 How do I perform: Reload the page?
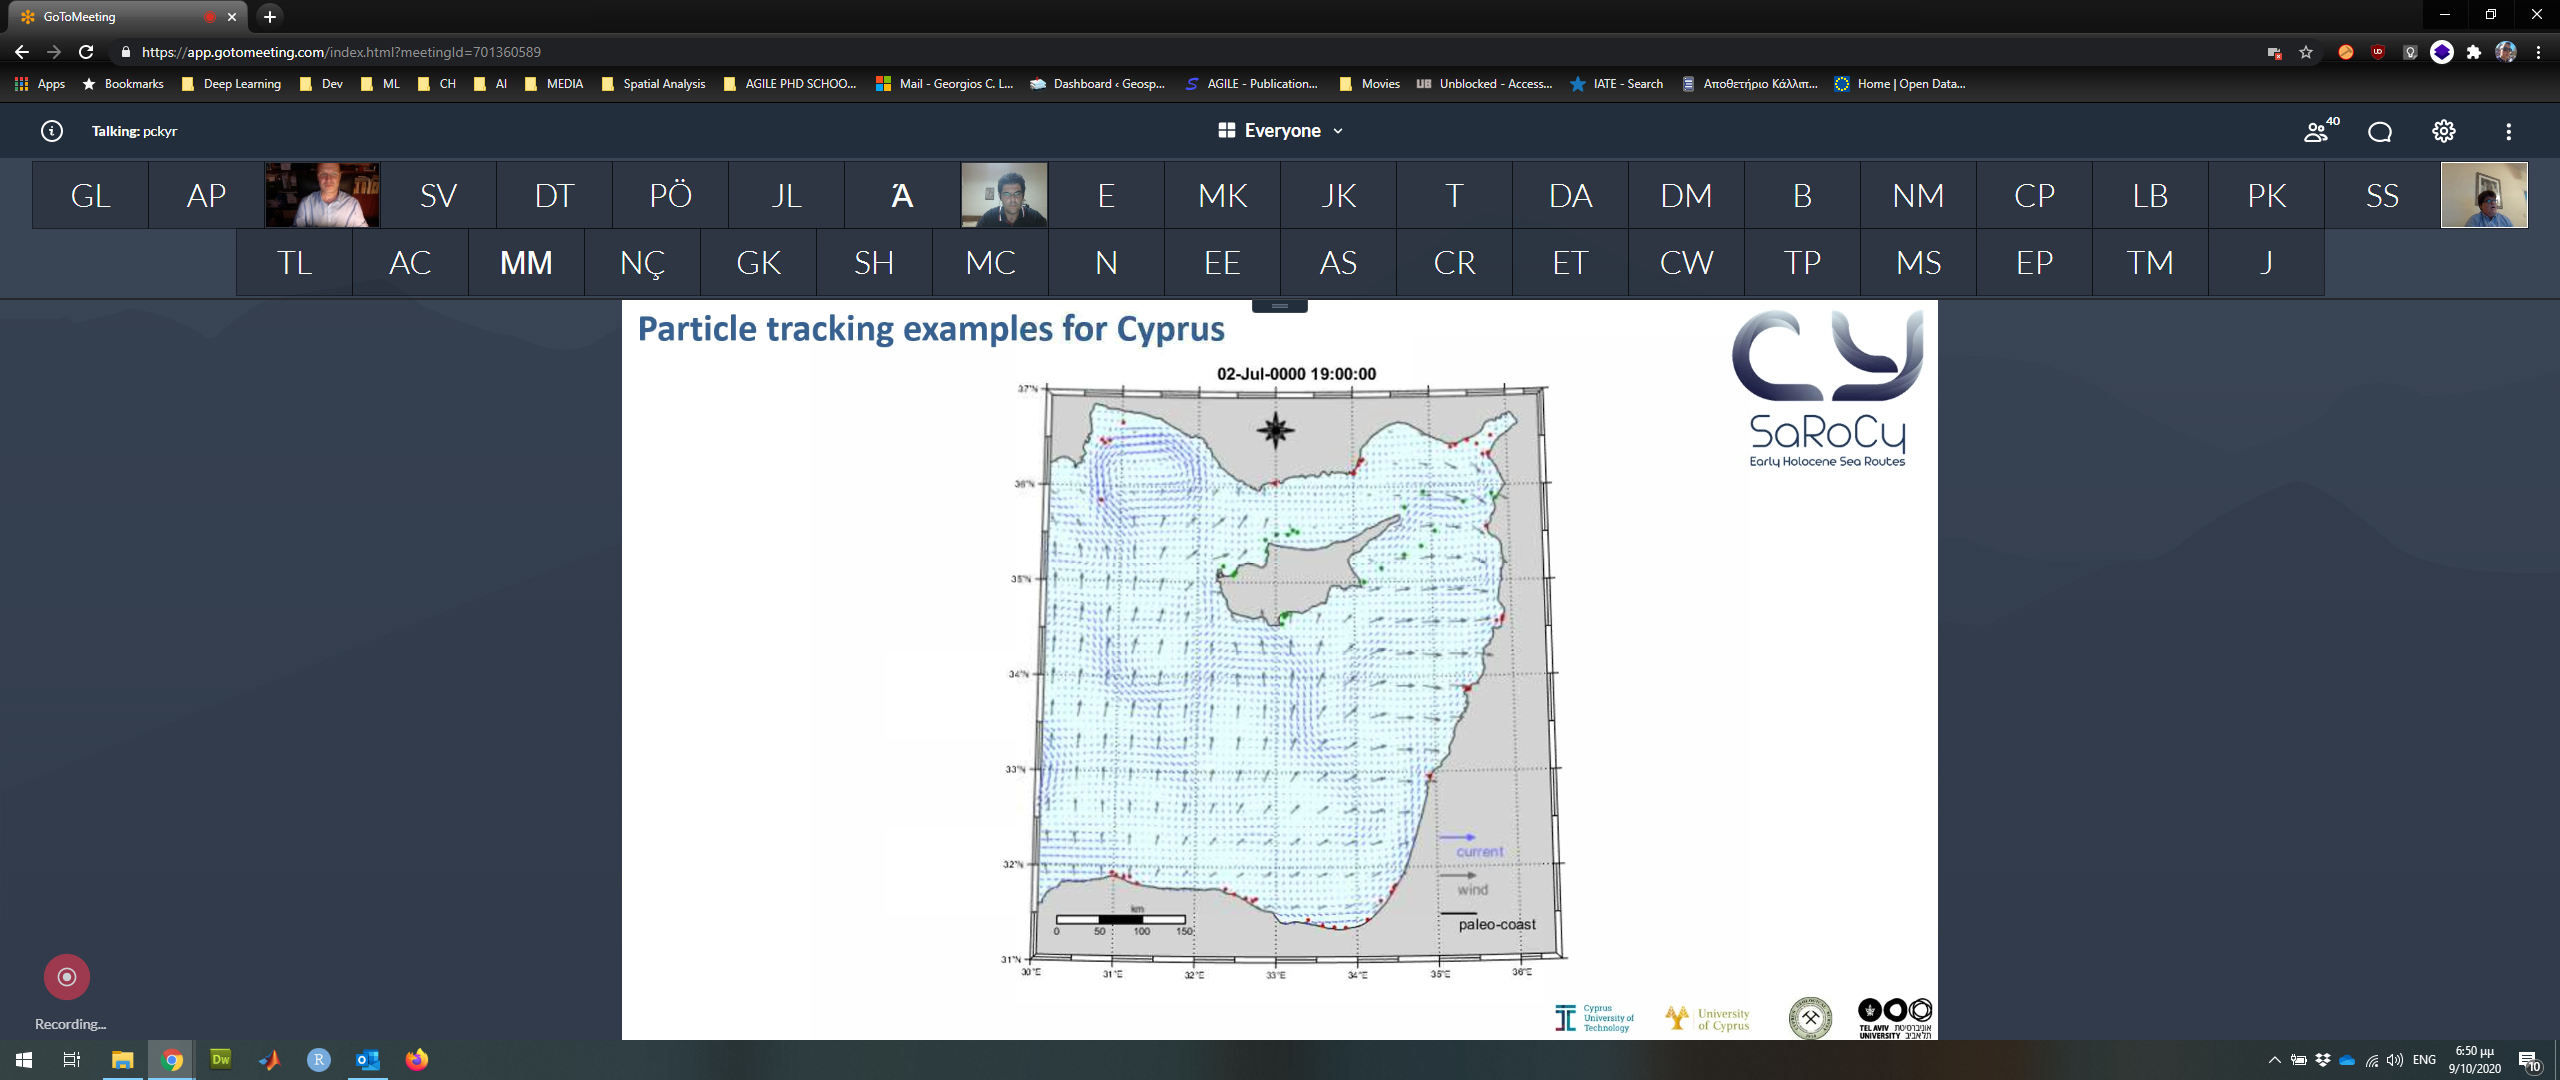click(86, 52)
